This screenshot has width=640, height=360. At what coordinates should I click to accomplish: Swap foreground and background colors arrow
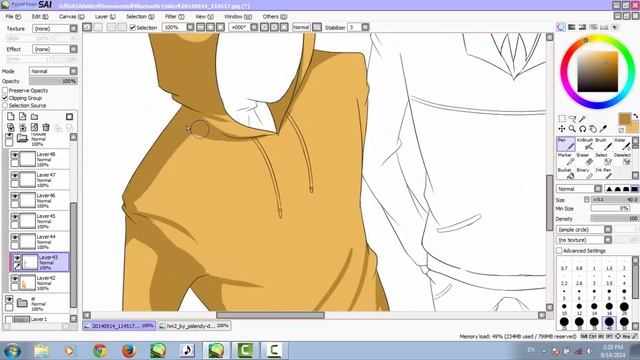(635, 116)
